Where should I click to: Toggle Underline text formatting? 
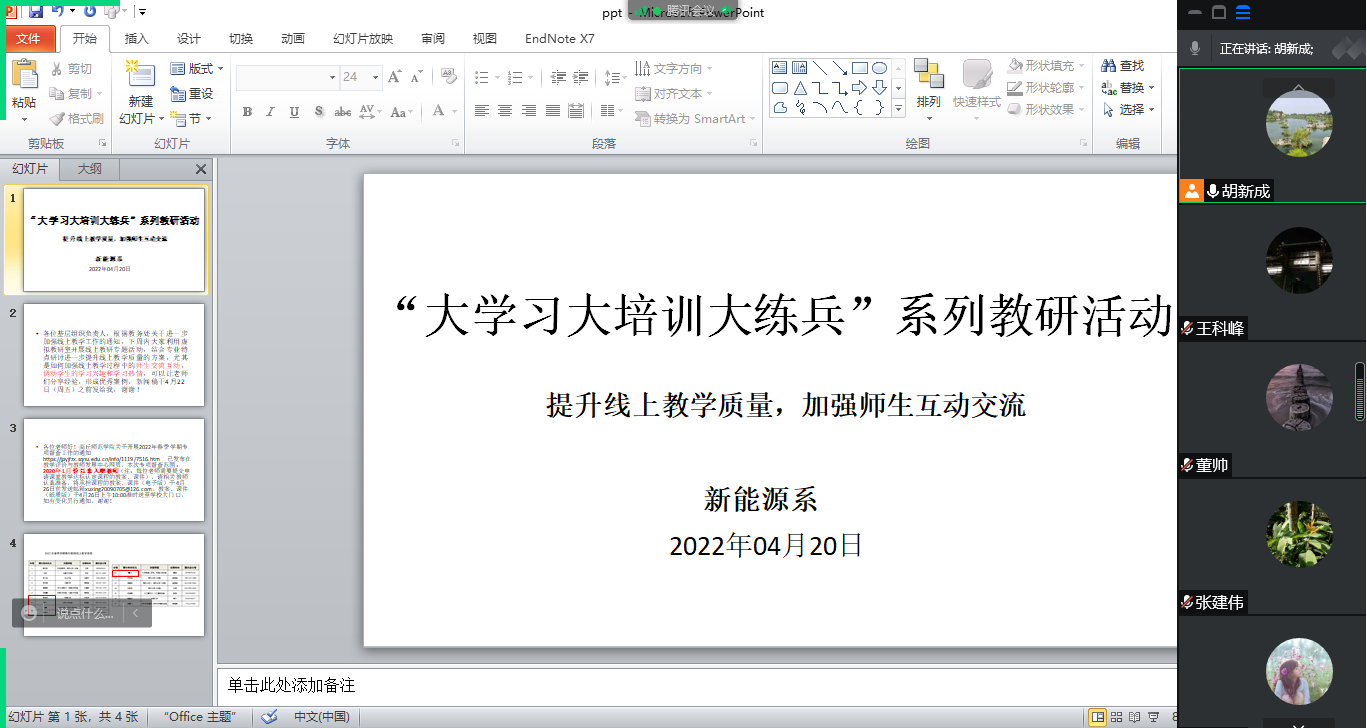tap(294, 112)
